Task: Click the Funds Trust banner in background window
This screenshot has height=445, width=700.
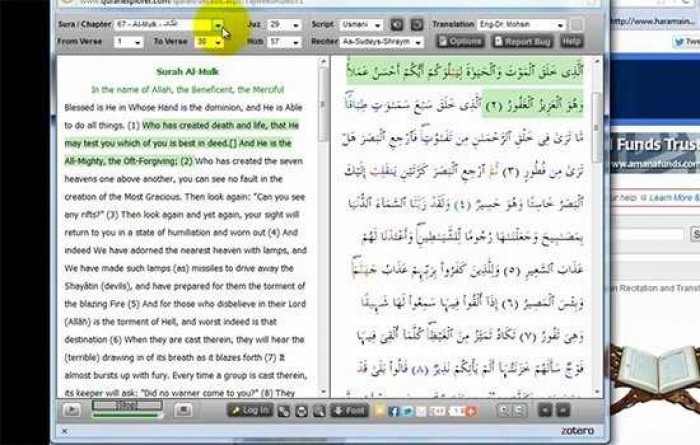Action: coord(654,153)
